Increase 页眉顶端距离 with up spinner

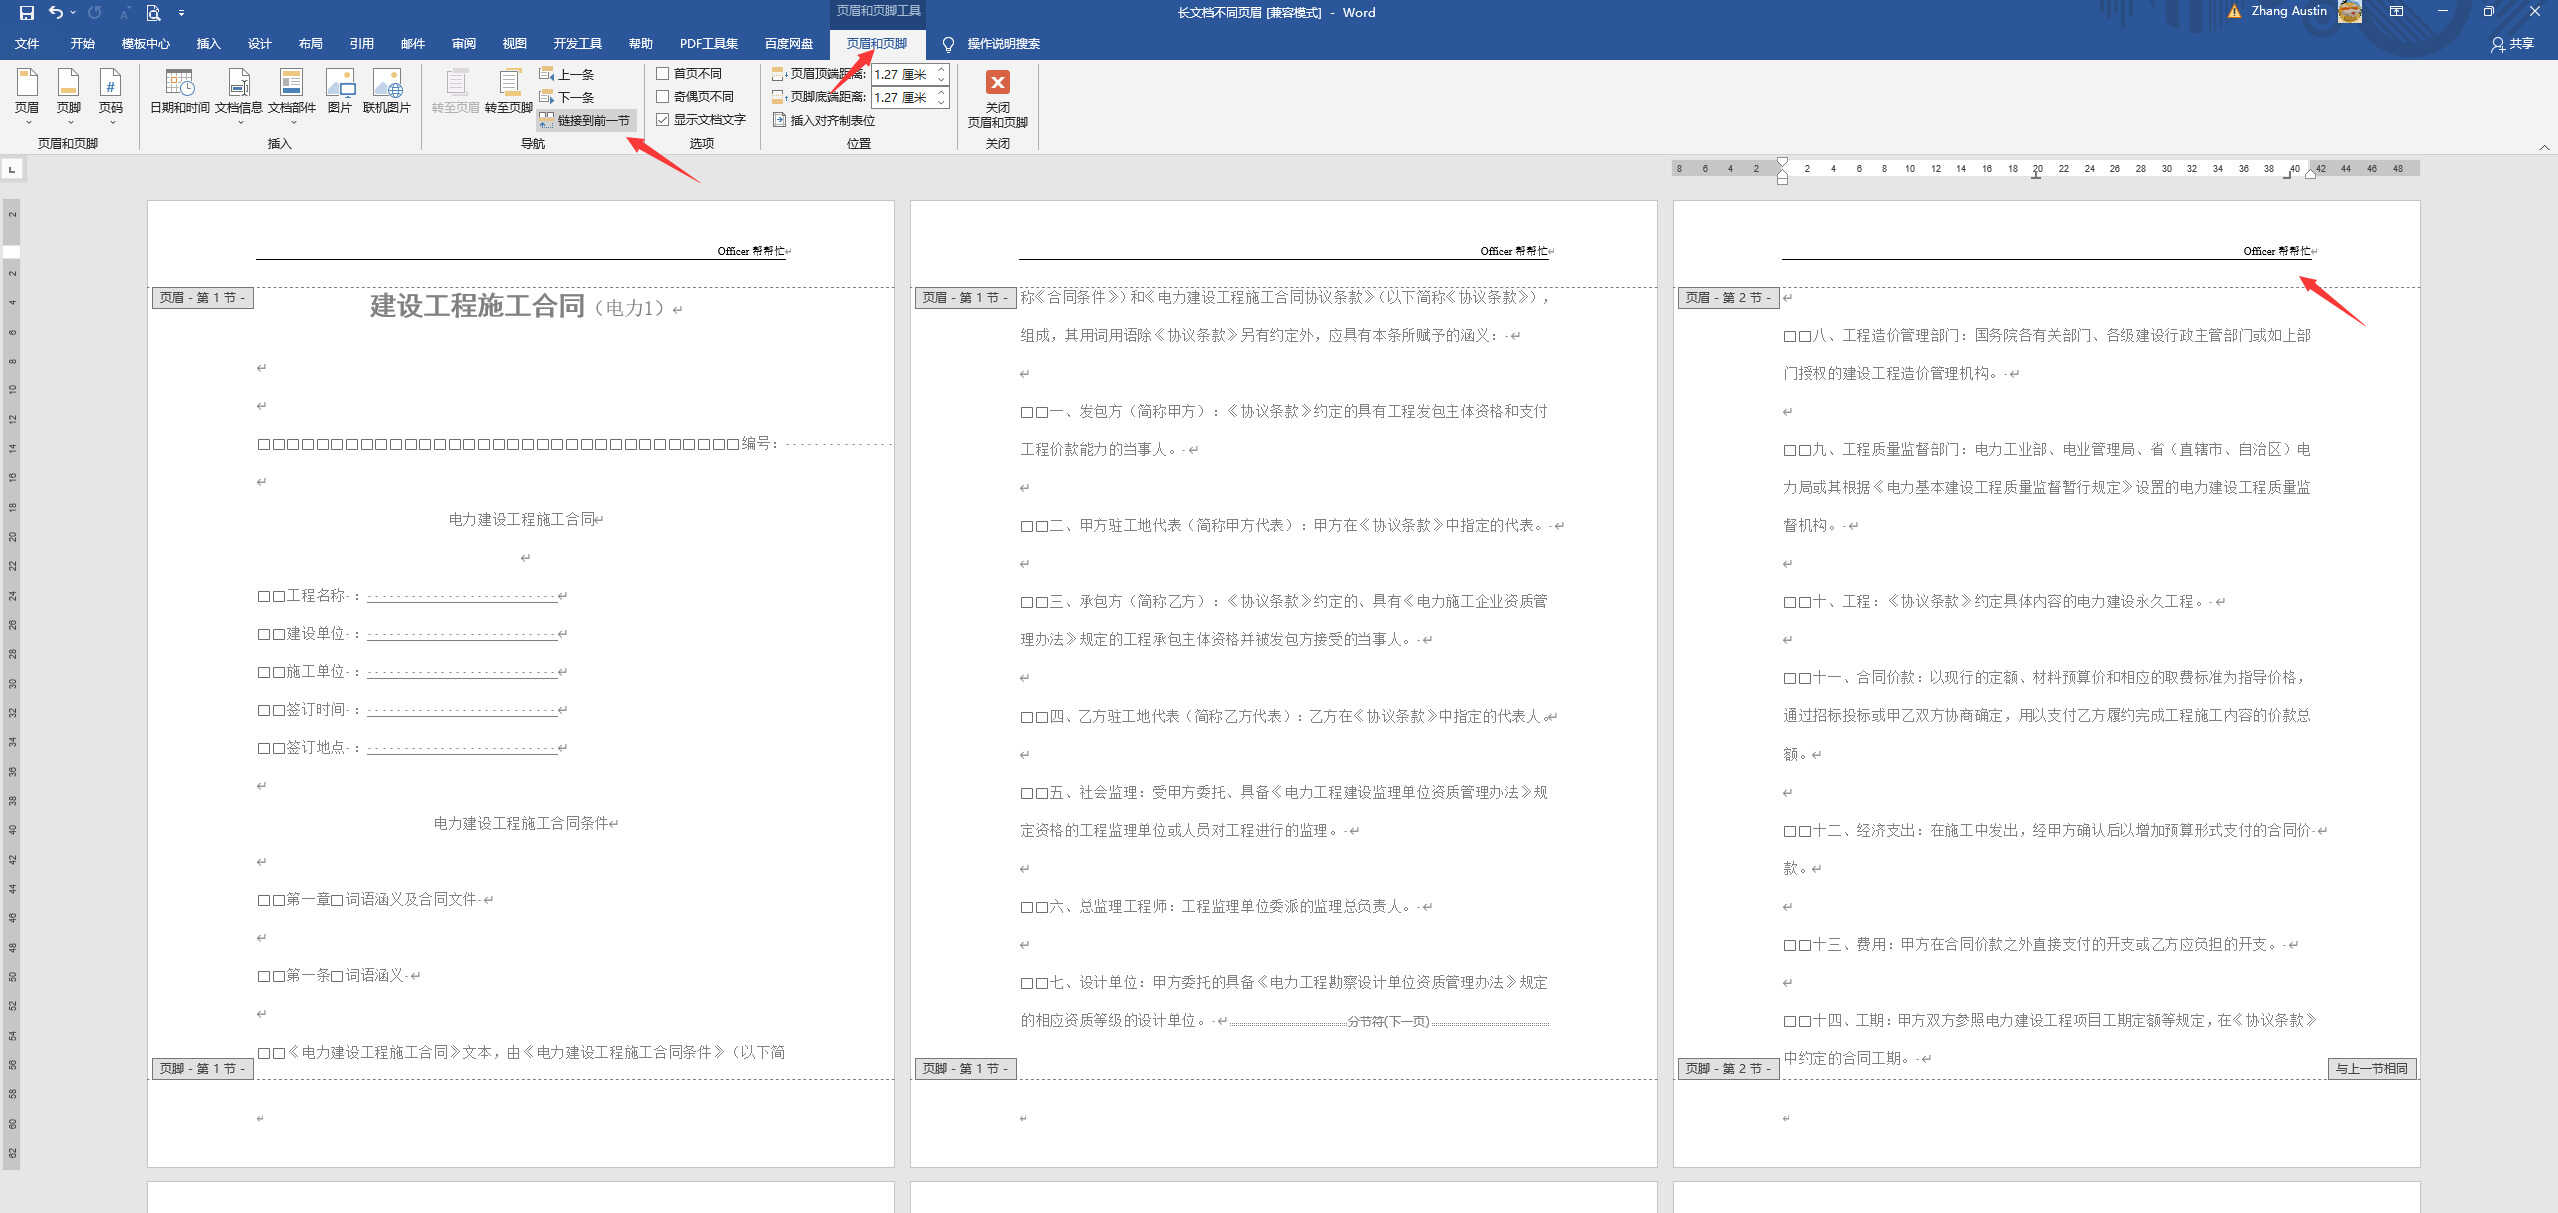click(941, 70)
